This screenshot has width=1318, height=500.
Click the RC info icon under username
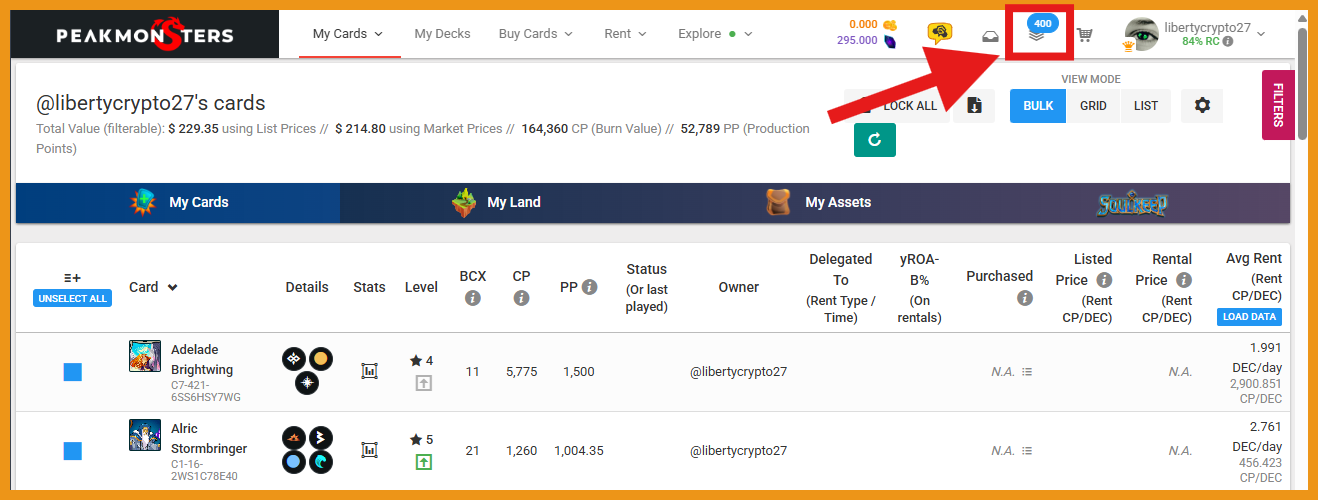coord(1227,42)
